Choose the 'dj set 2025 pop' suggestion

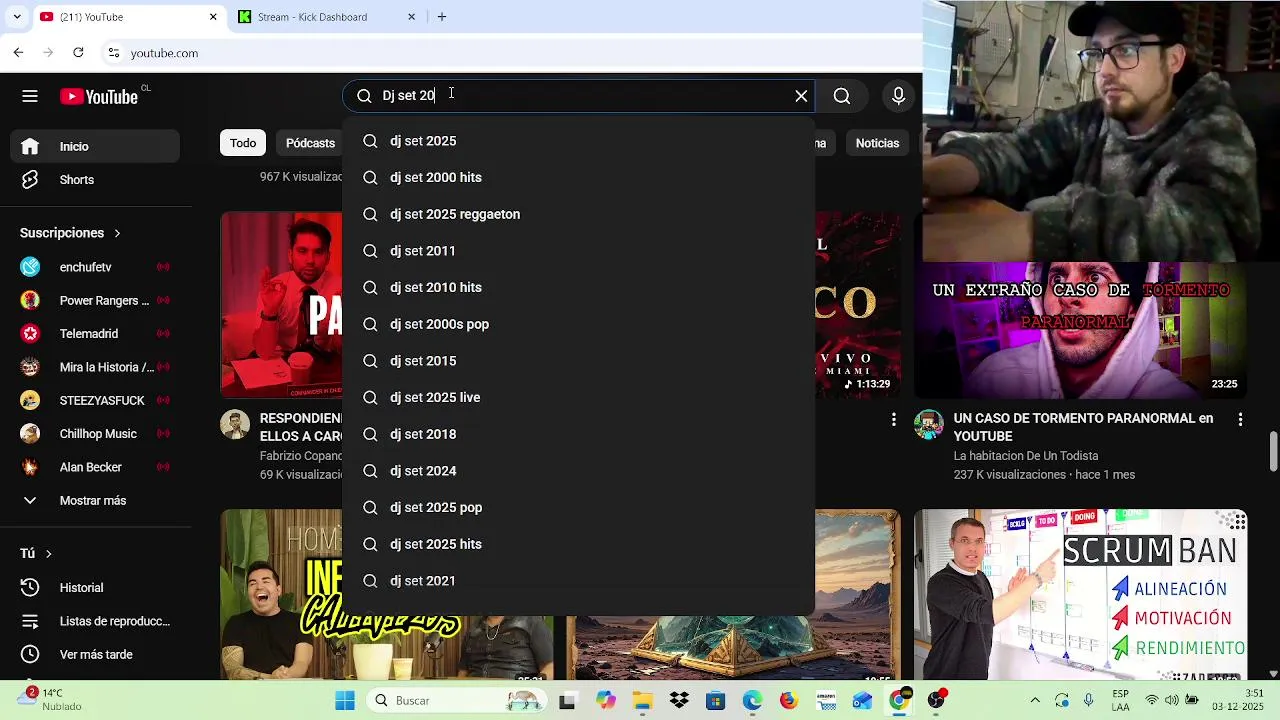point(579,508)
